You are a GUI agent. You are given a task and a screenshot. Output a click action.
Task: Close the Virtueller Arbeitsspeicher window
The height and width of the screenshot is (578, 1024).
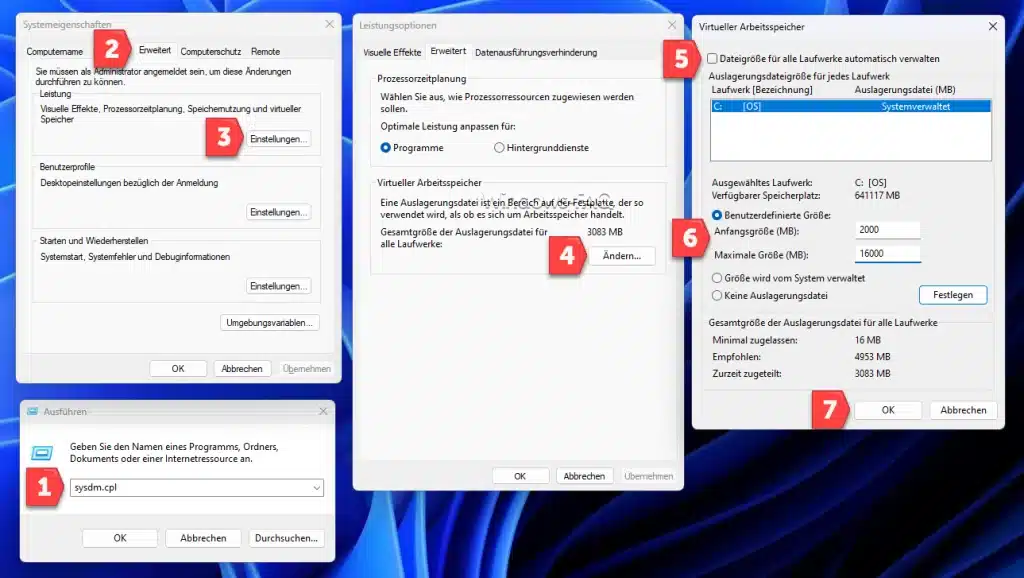pyautogui.click(x=993, y=26)
